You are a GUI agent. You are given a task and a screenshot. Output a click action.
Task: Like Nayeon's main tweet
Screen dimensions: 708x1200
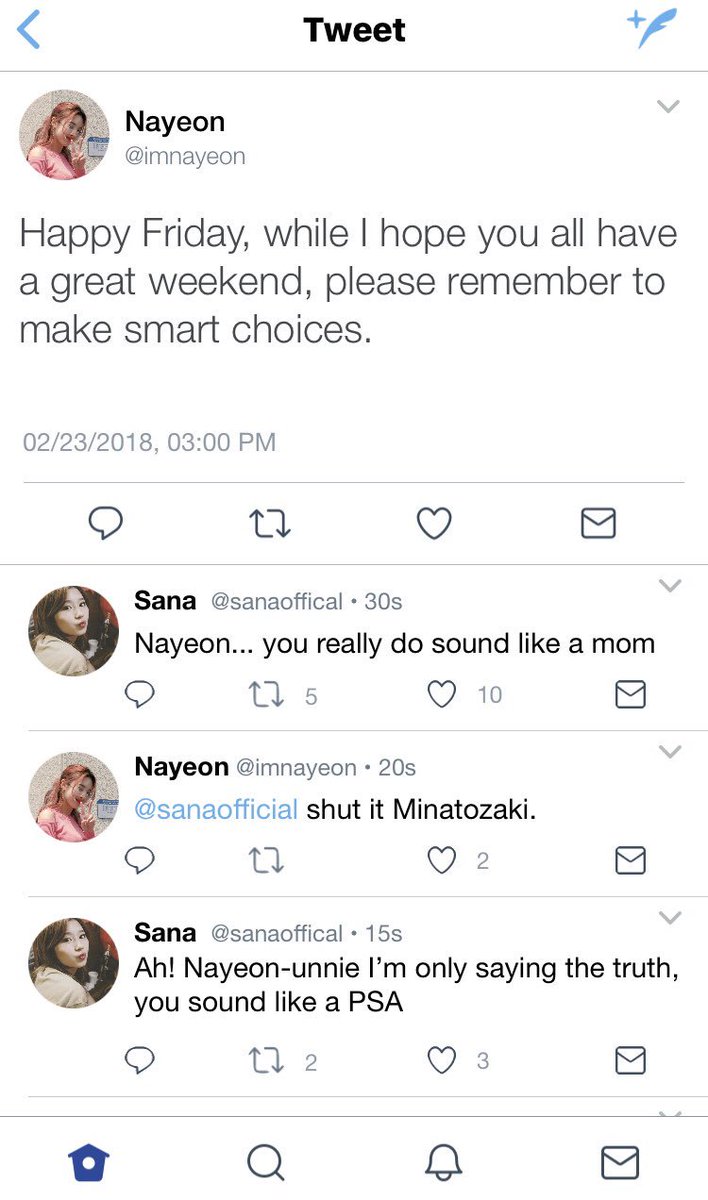coord(434,523)
